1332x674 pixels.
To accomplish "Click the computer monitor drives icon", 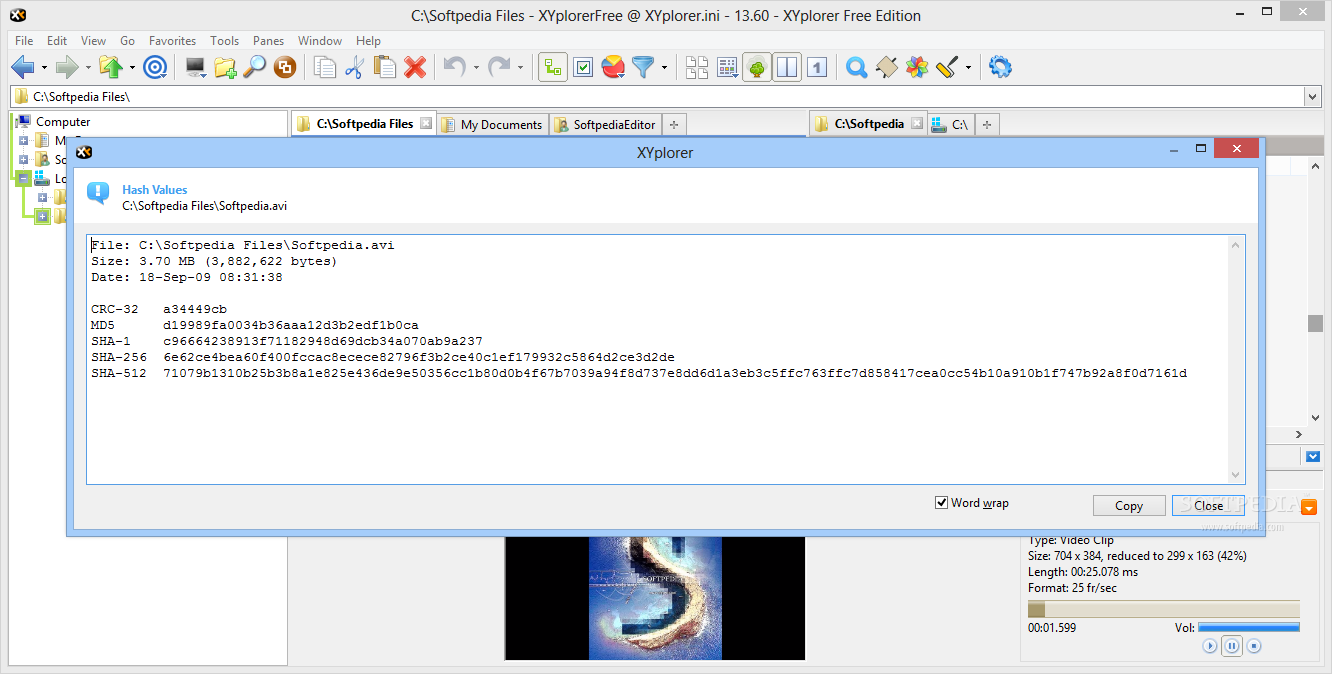I will point(196,67).
